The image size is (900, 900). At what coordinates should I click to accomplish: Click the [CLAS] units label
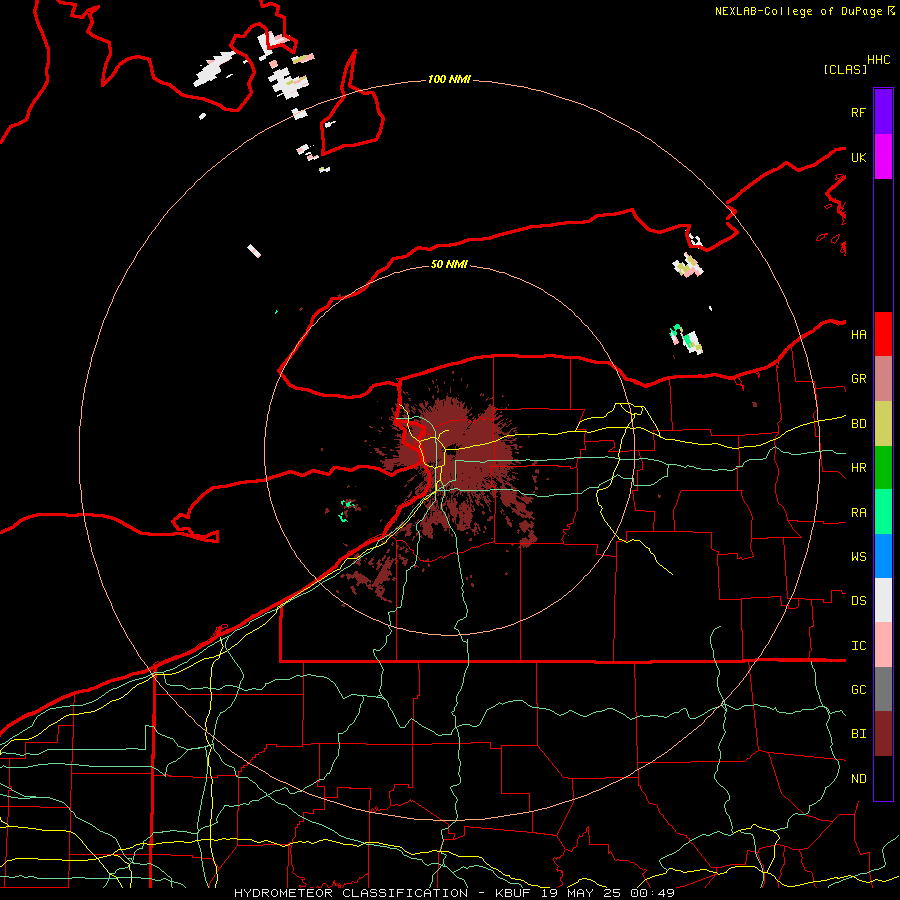point(845,69)
